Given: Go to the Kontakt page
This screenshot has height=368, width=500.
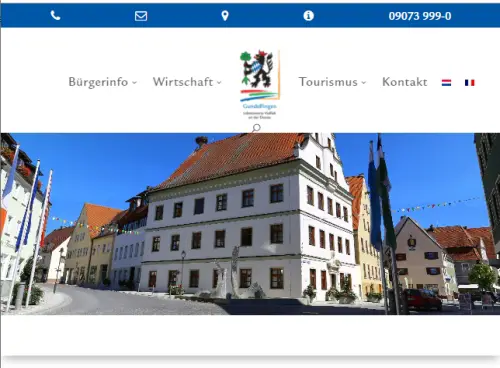Looking at the screenshot, I should [405, 82].
